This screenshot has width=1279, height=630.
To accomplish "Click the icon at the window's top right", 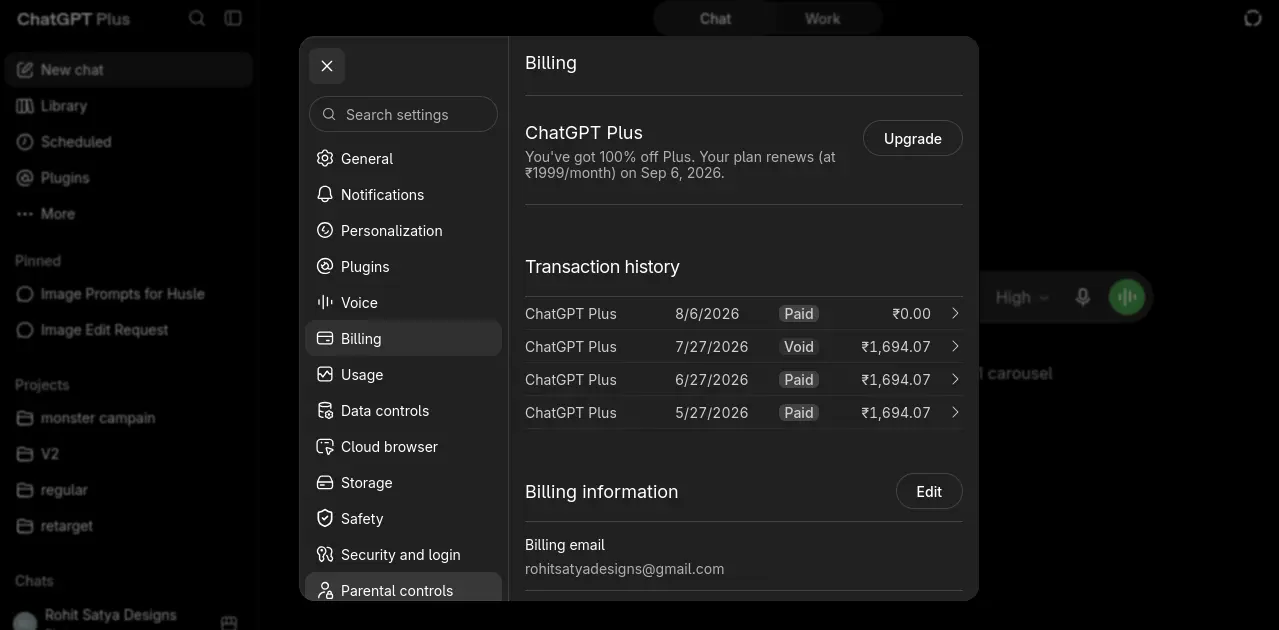I will [1252, 18].
